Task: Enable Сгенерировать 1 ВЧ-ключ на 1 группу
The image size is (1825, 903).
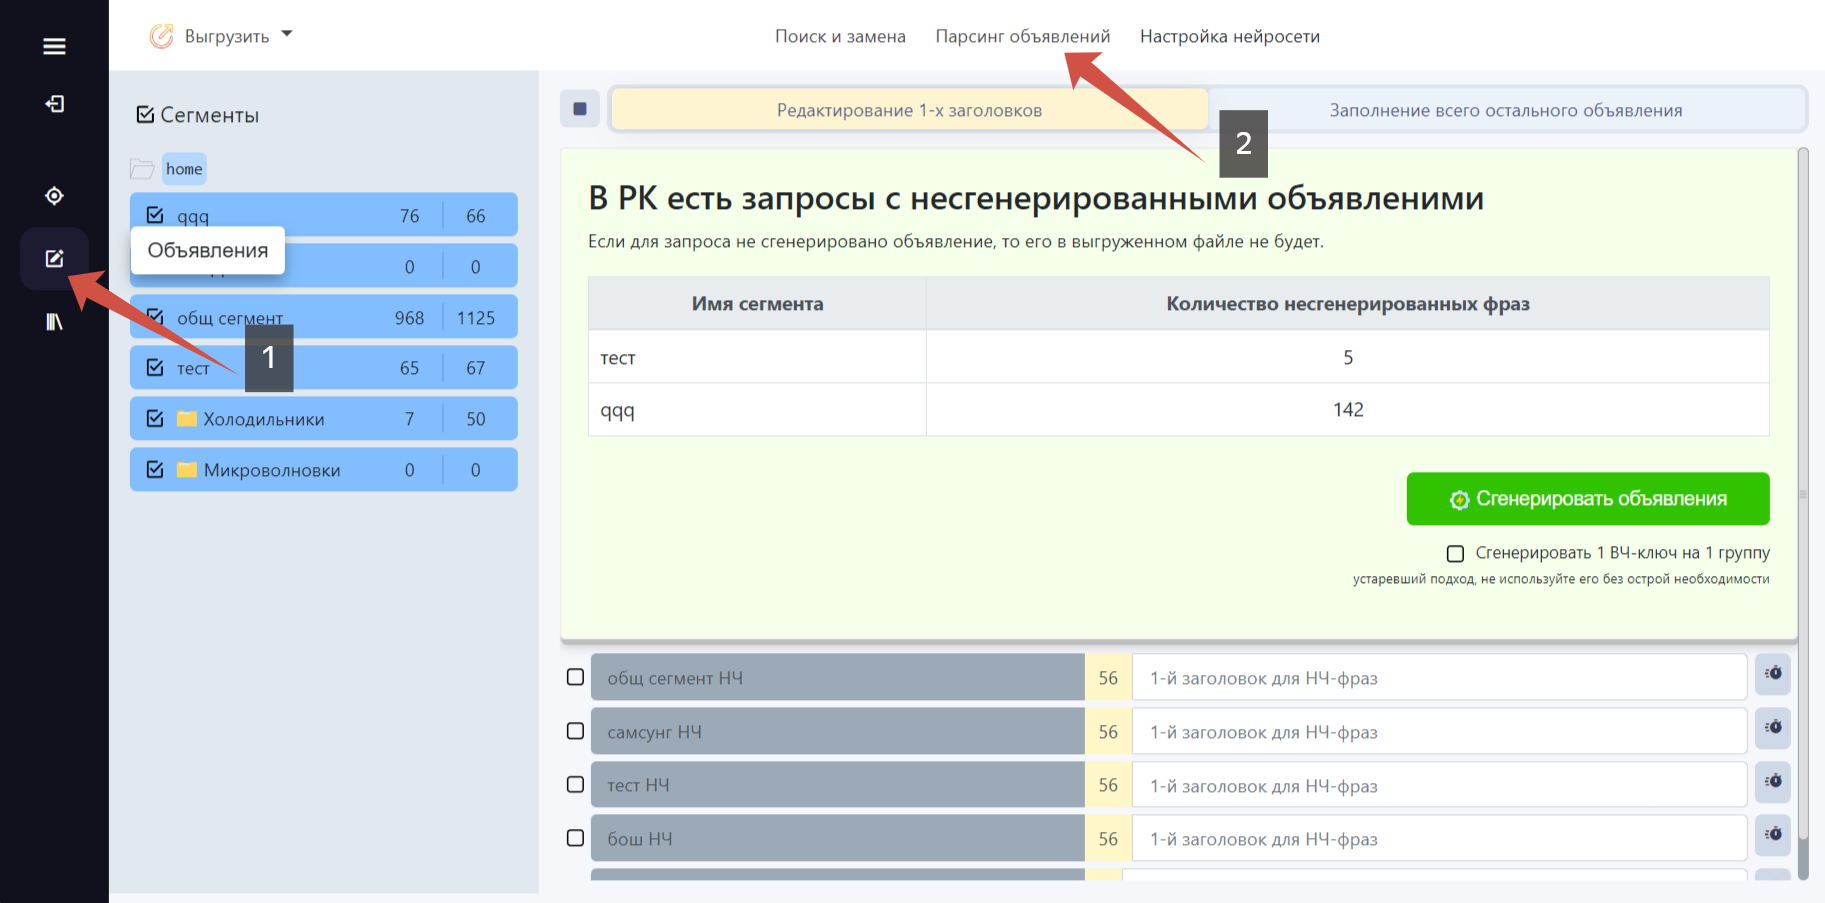Action: click(1456, 553)
